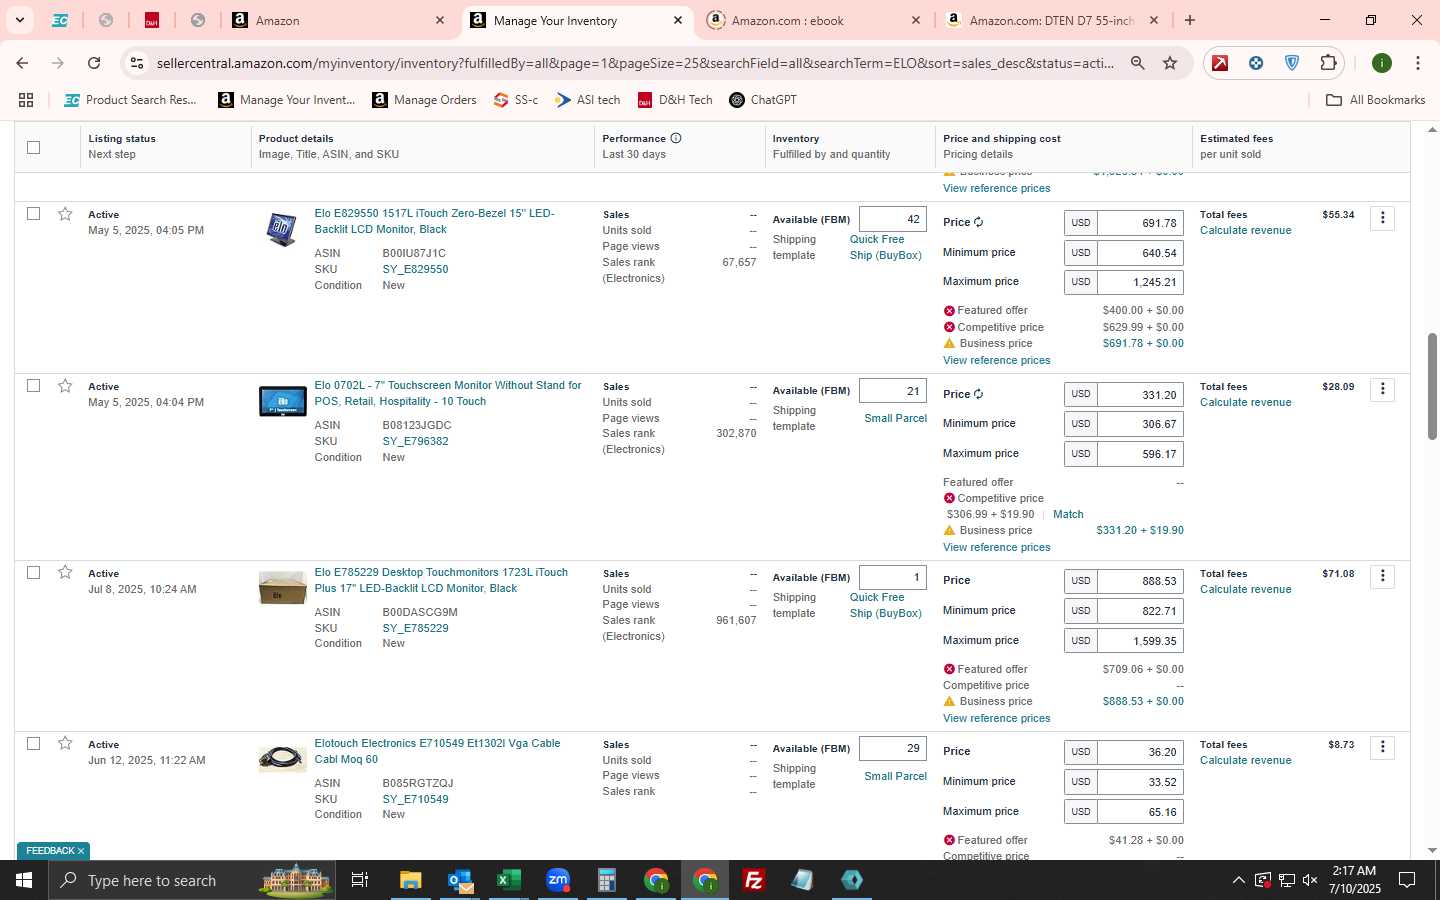The image size is (1440, 900).
Task: Open the ChatGPT bookmark
Action: pos(763,100)
